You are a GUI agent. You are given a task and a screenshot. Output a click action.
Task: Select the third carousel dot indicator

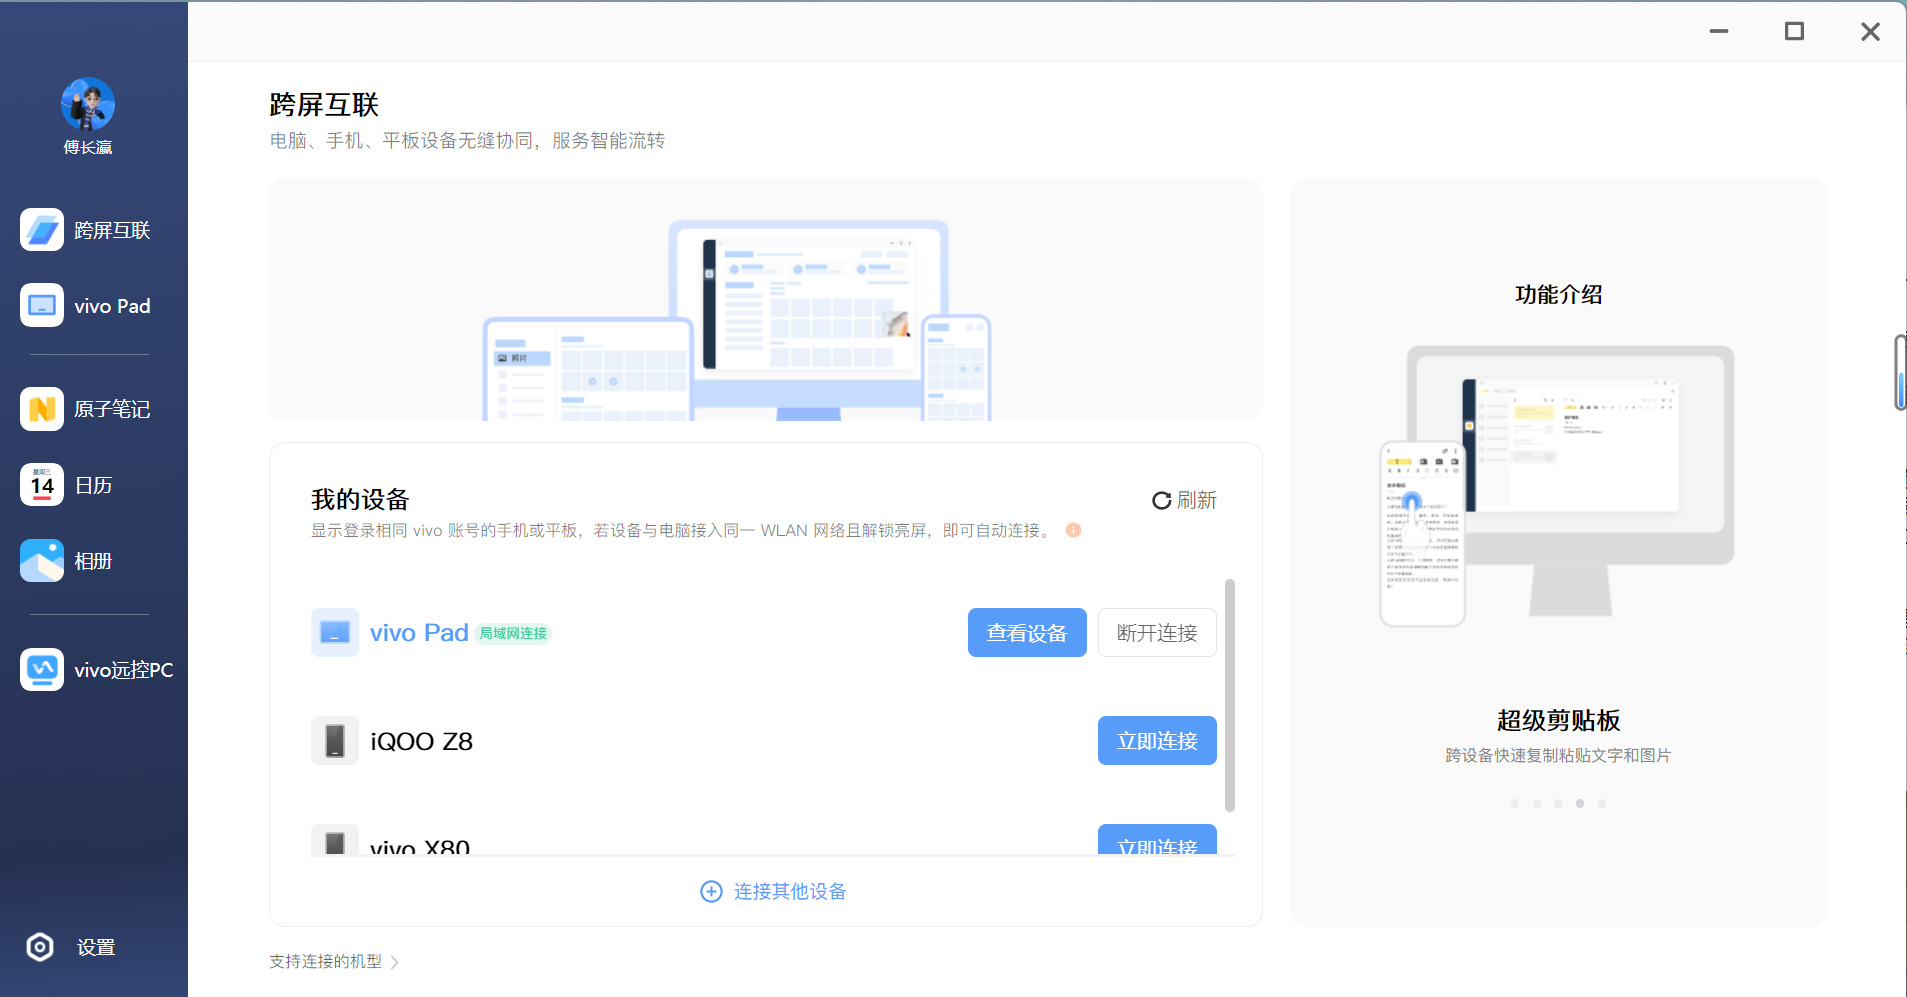point(1558,803)
